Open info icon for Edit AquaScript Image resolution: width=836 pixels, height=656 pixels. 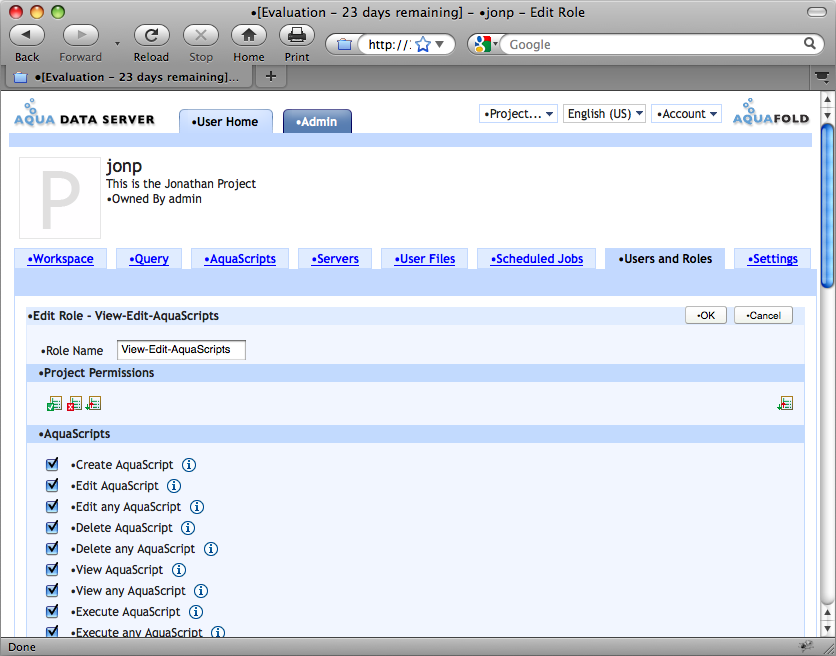(x=174, y=486)
